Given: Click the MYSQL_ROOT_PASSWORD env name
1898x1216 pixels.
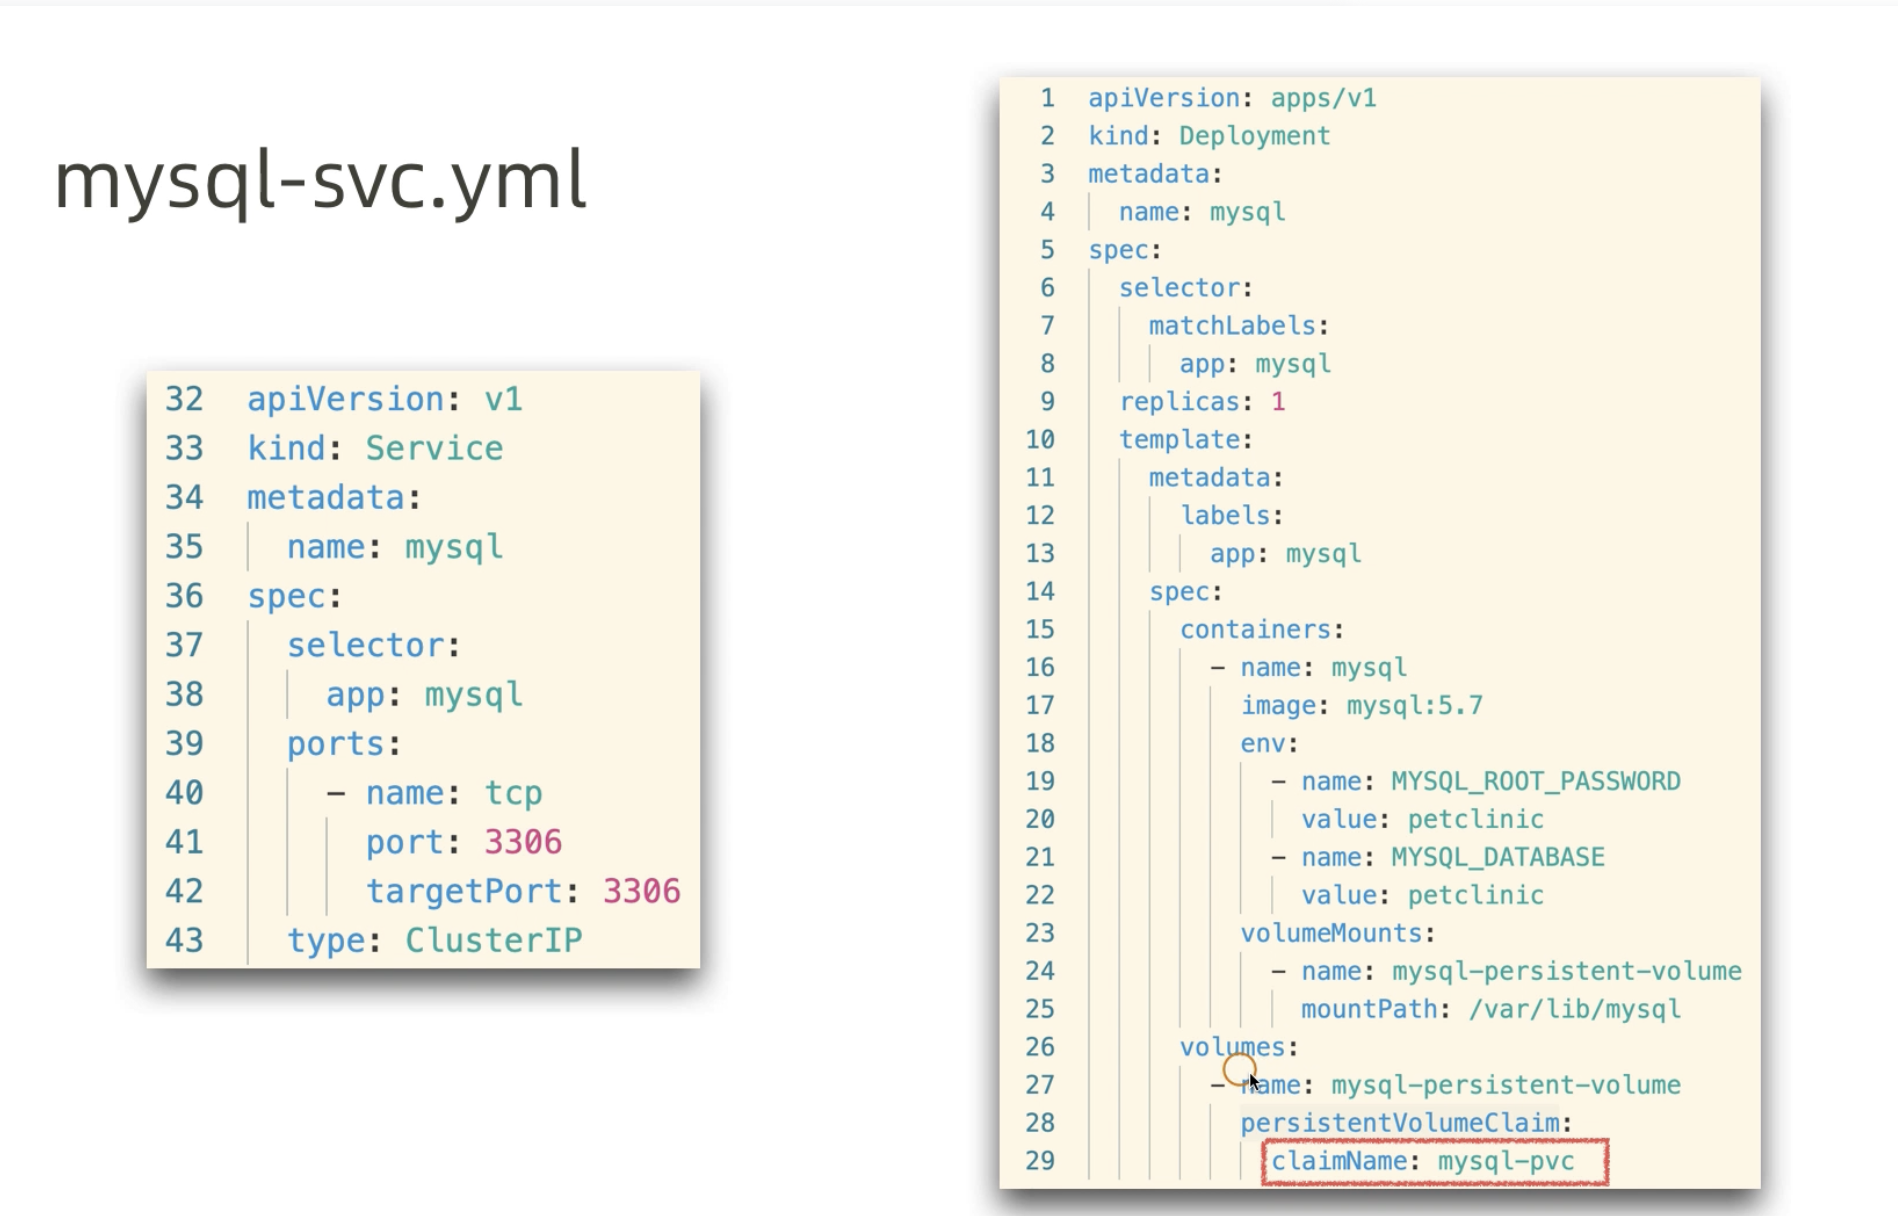Looking at the screenshot, I should point(1535,781).
